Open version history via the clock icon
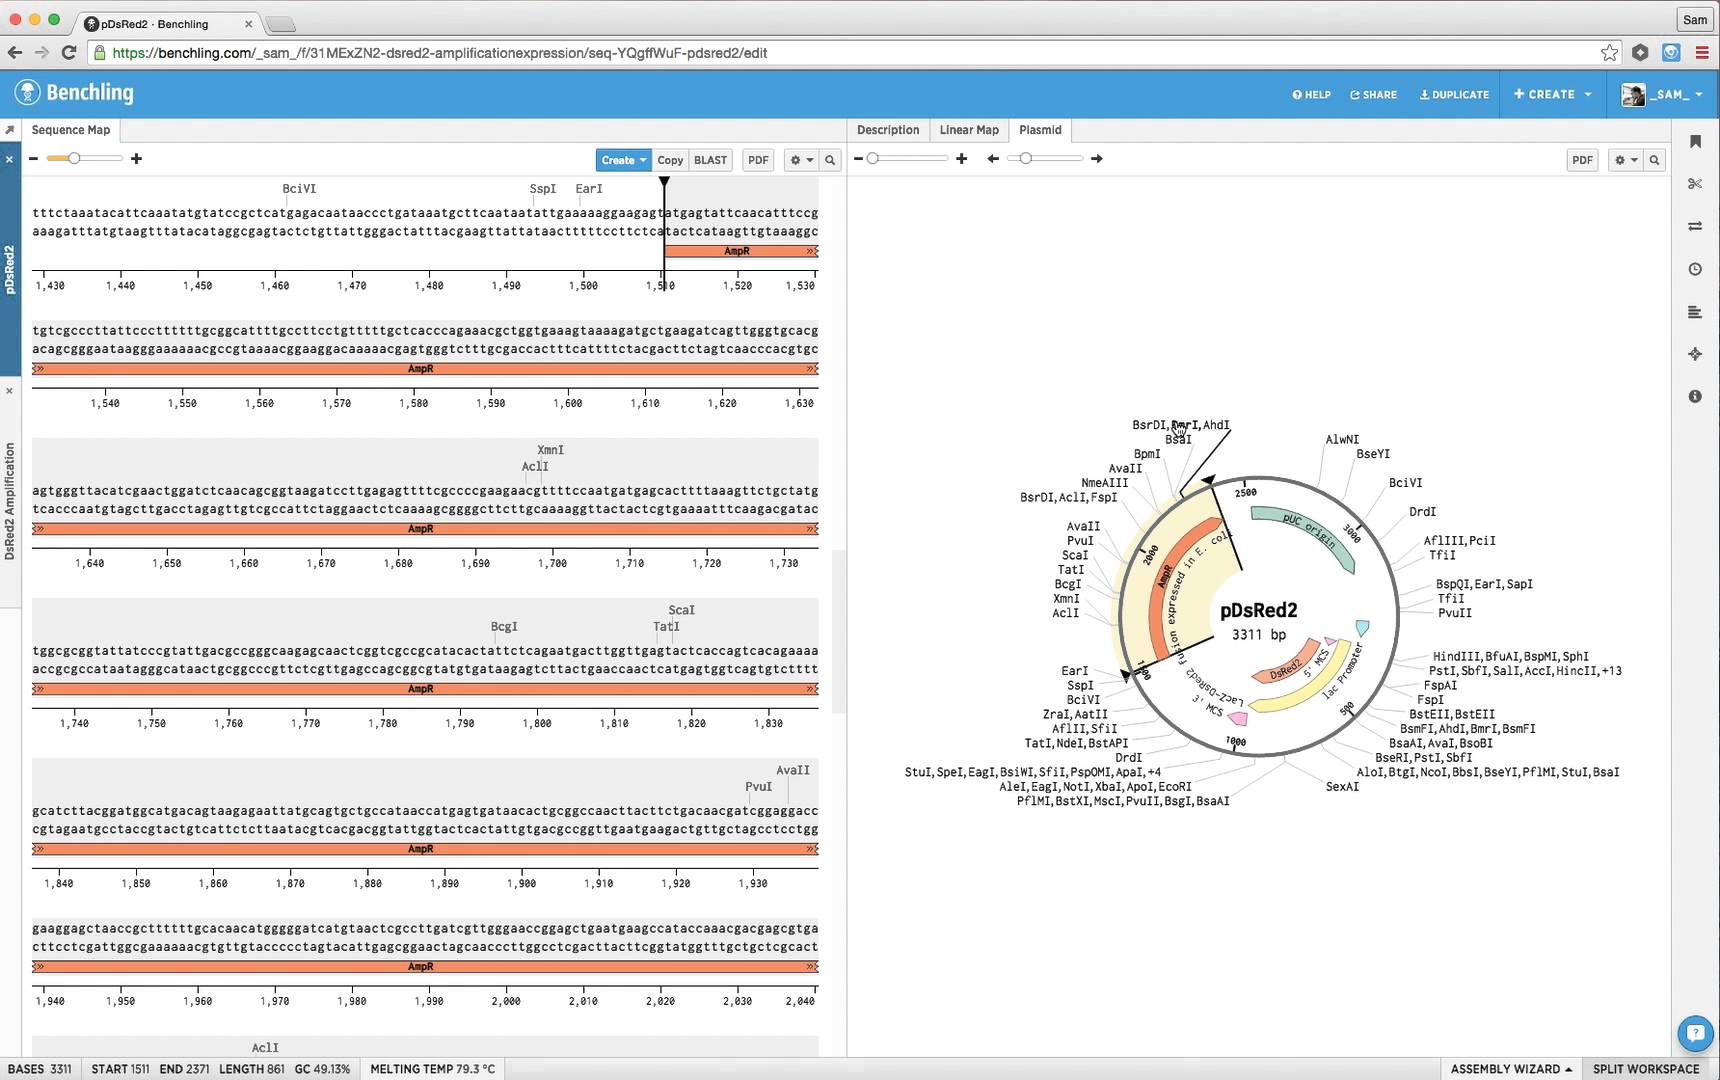Image resolution: width=1720 pixels, height=1080 pixels. 1695,269
